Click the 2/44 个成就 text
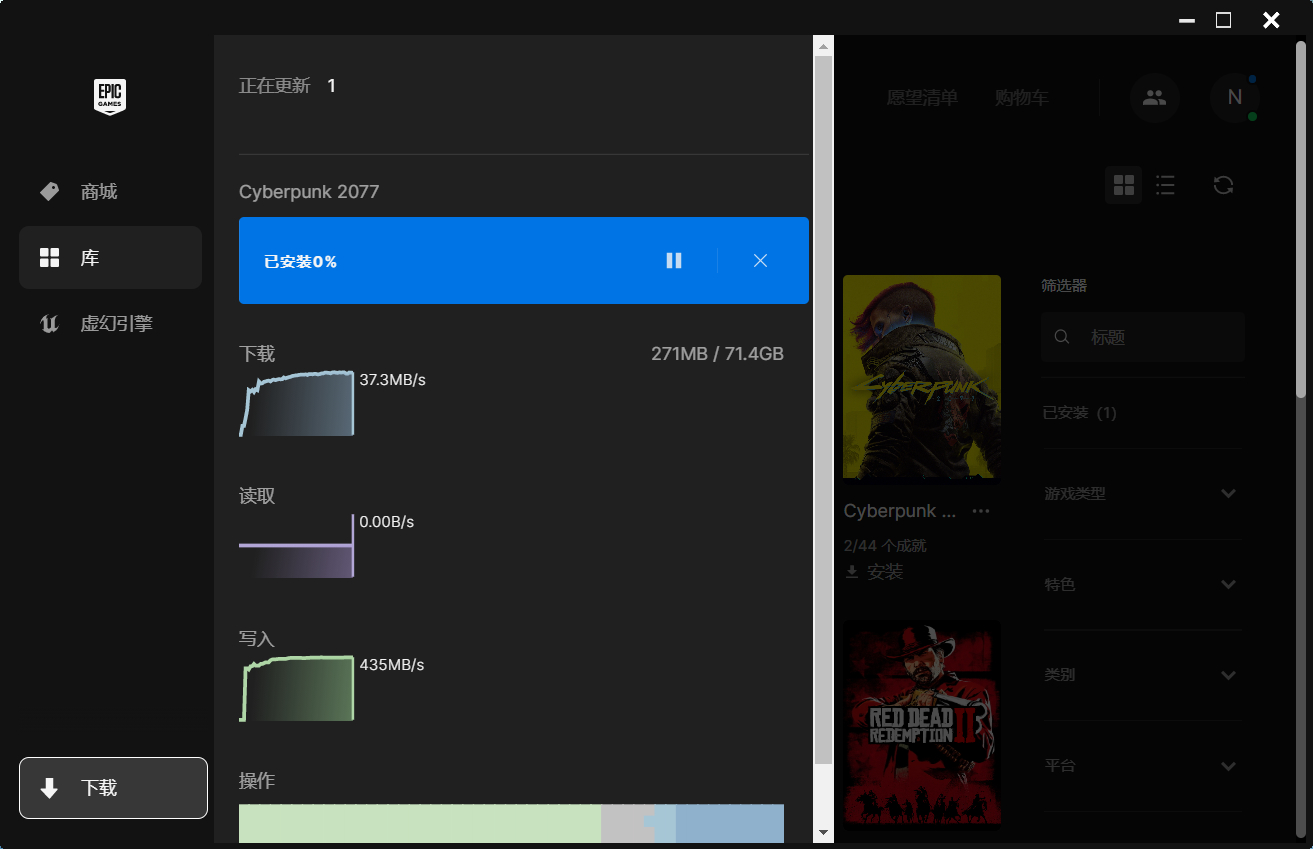Image resolution: width=1313 pixels, height=849 pixels. coord(885,546)
